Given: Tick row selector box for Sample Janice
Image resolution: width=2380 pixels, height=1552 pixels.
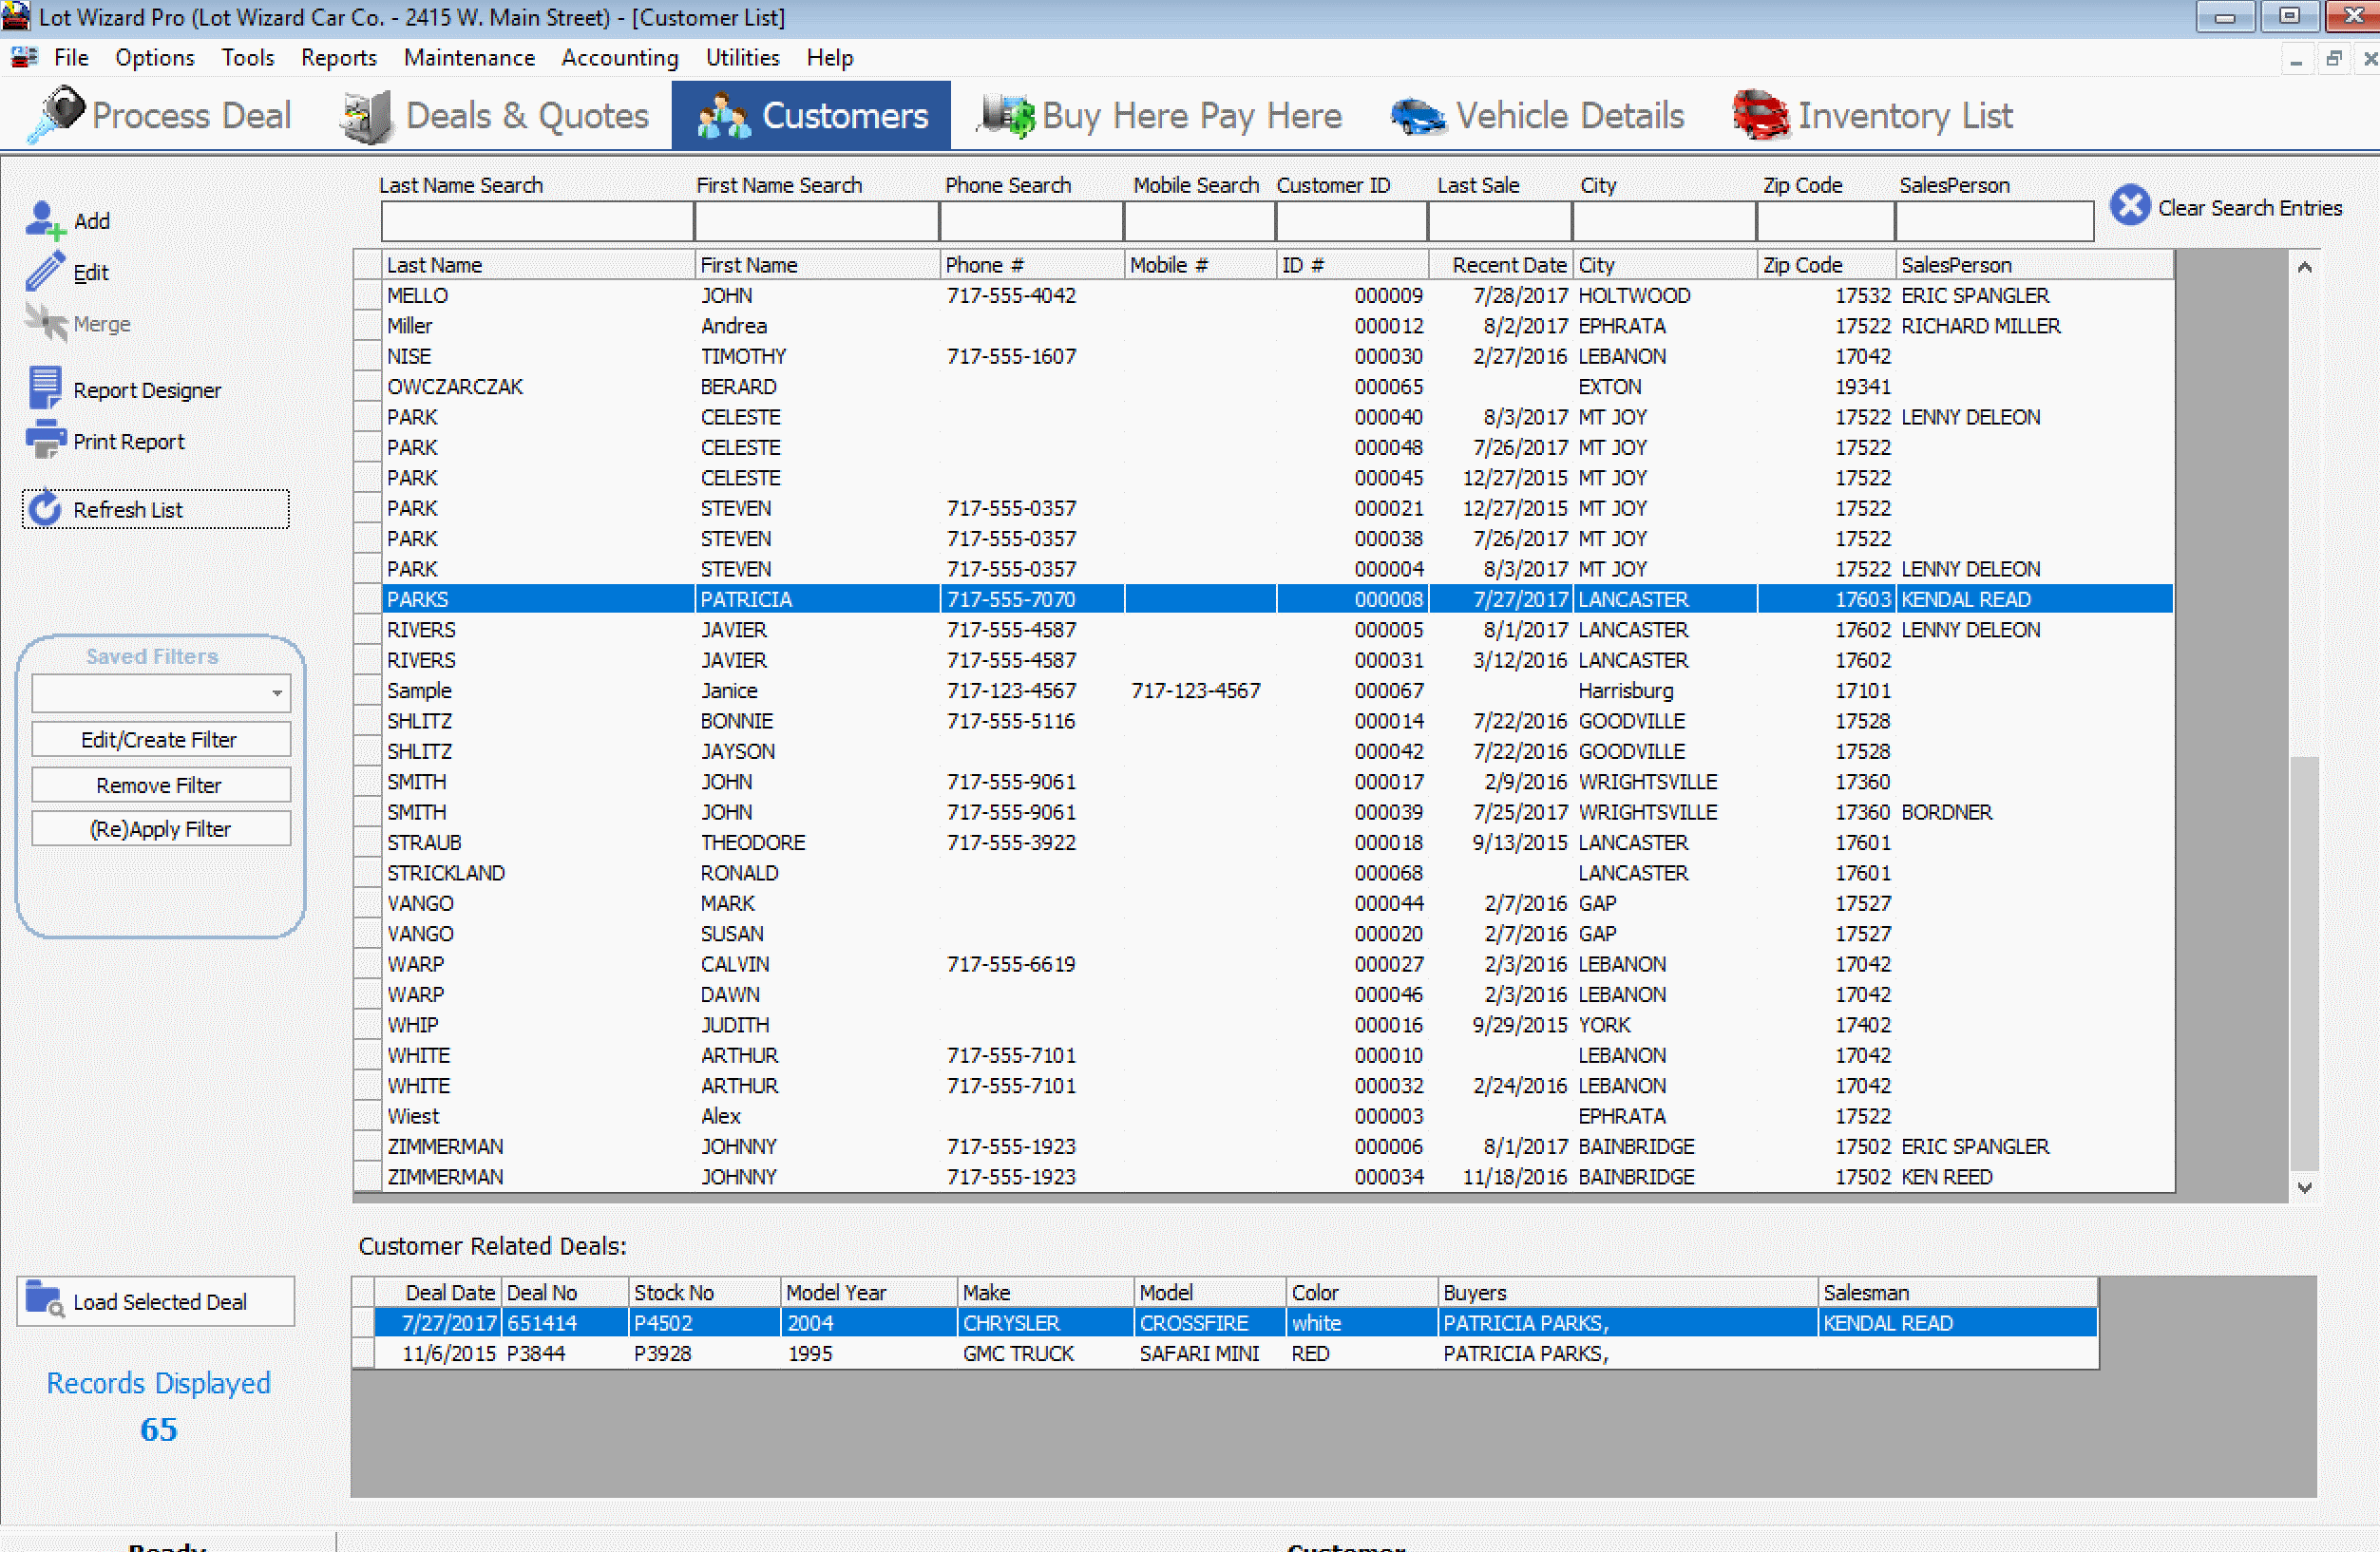Looking at the screenshot, I should click(367, 691).
